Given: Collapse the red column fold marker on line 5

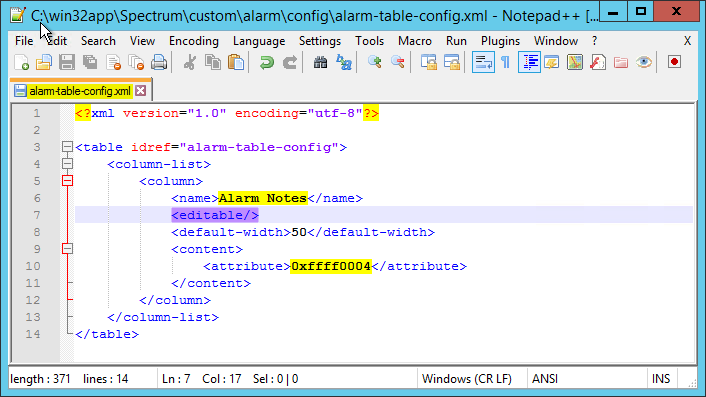Looking at the screenshot, I should point(67,181).
